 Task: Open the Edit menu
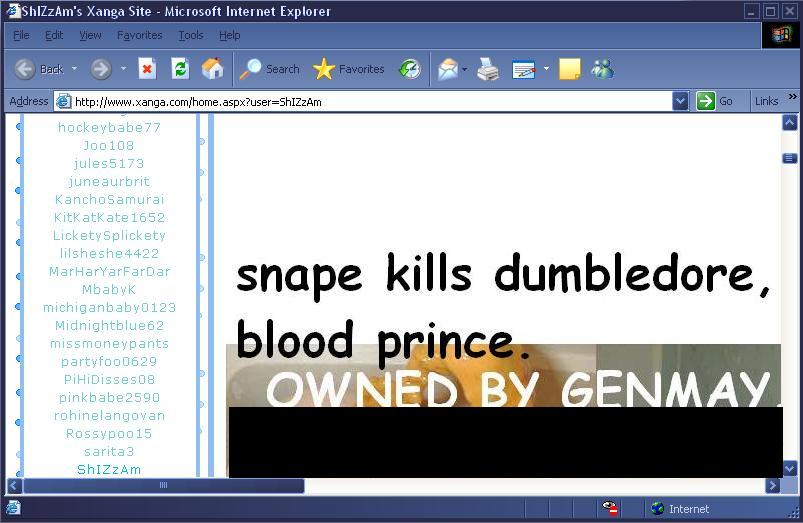(54, 35)
